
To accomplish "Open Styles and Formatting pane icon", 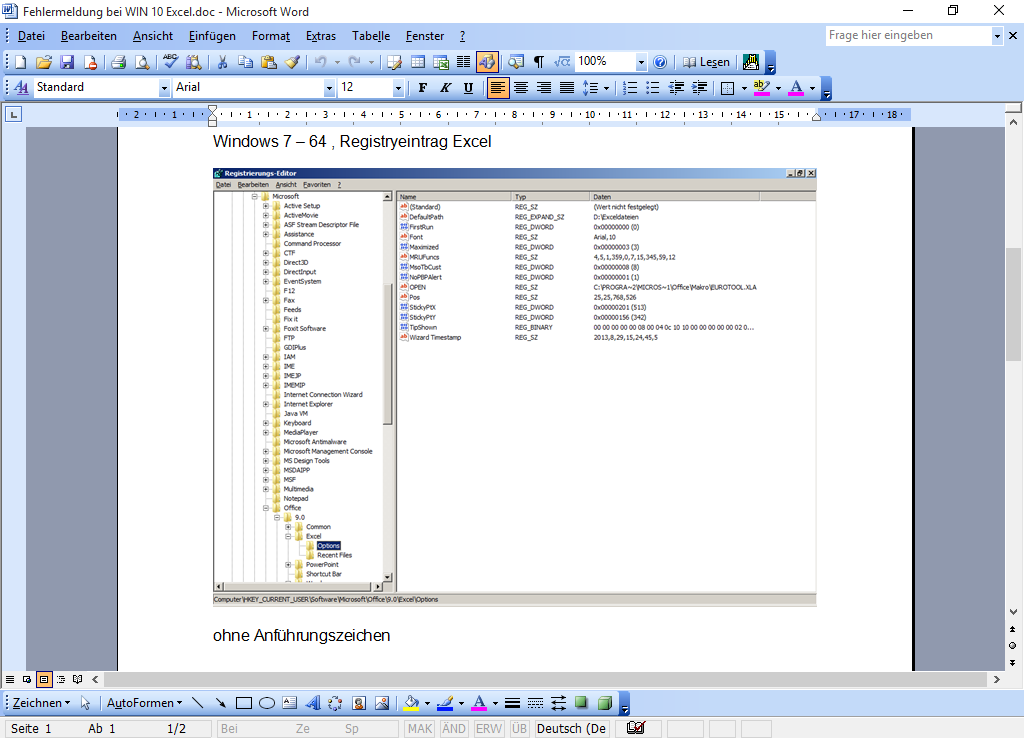I will [21, 88].
